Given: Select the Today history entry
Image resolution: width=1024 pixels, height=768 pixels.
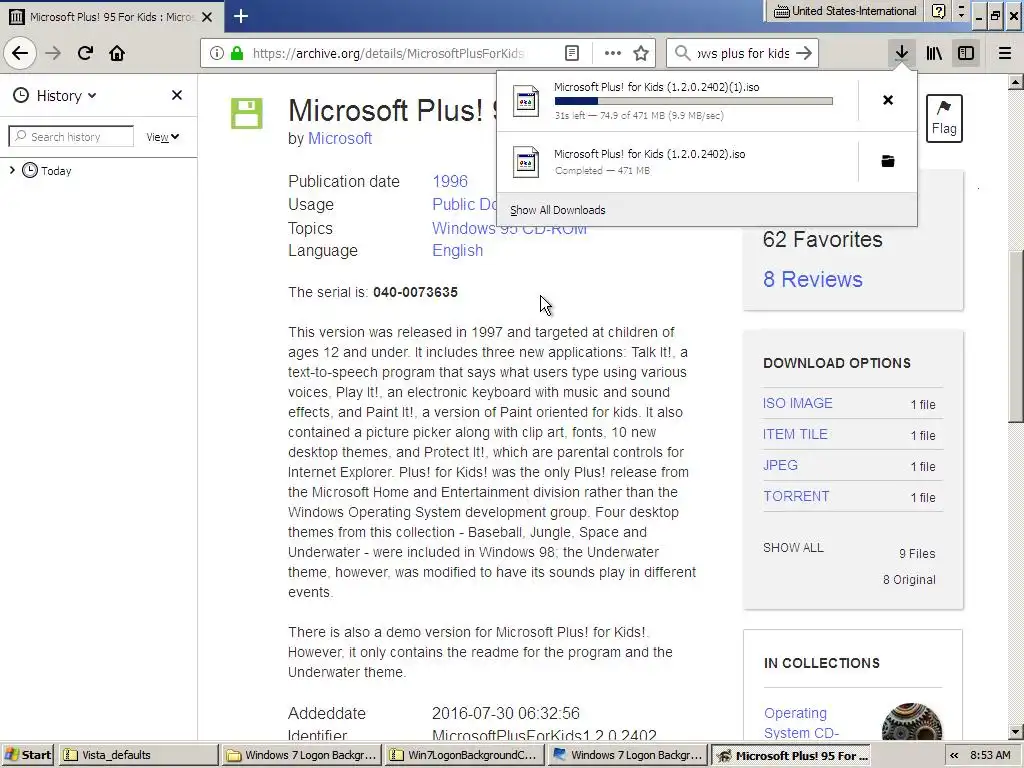Looking at the screenshot, I should (x=56, y=171).
